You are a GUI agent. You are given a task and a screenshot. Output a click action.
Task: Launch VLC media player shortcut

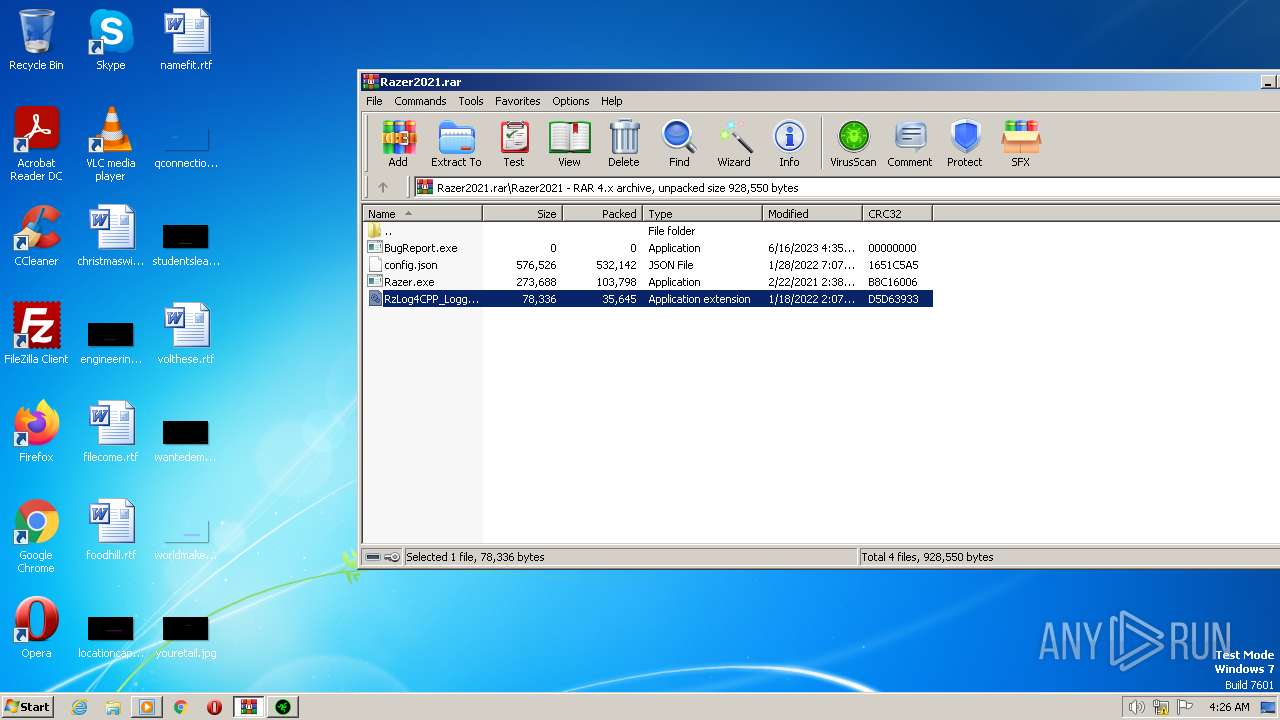(110, 144)
